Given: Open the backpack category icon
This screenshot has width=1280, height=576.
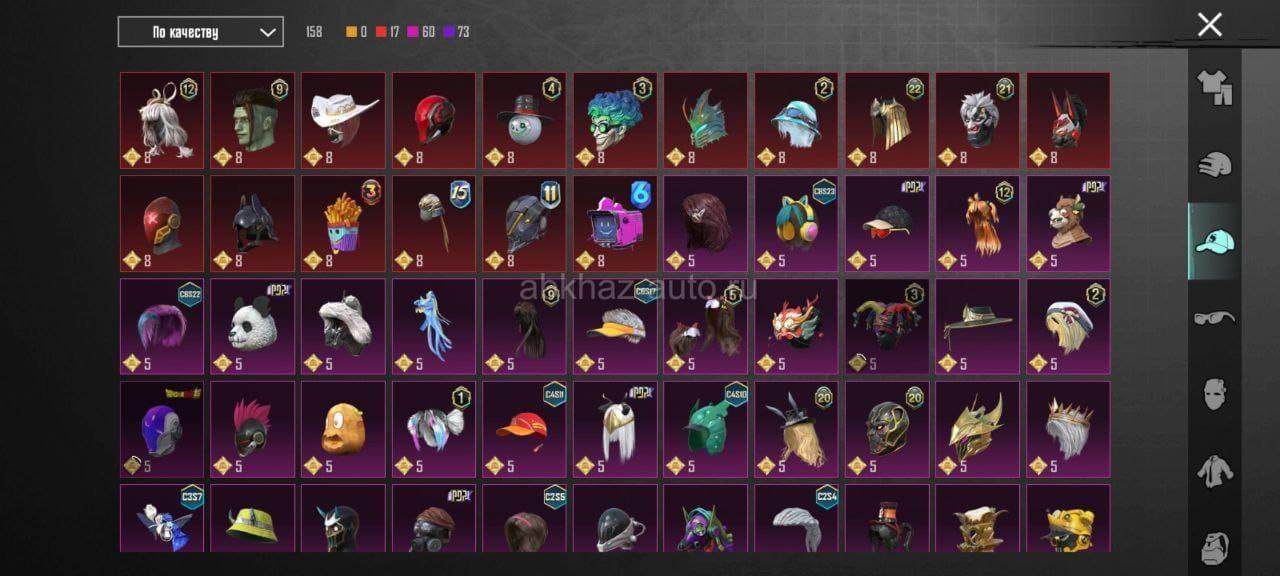Looking at the screenshot, I should [1215, 545].
